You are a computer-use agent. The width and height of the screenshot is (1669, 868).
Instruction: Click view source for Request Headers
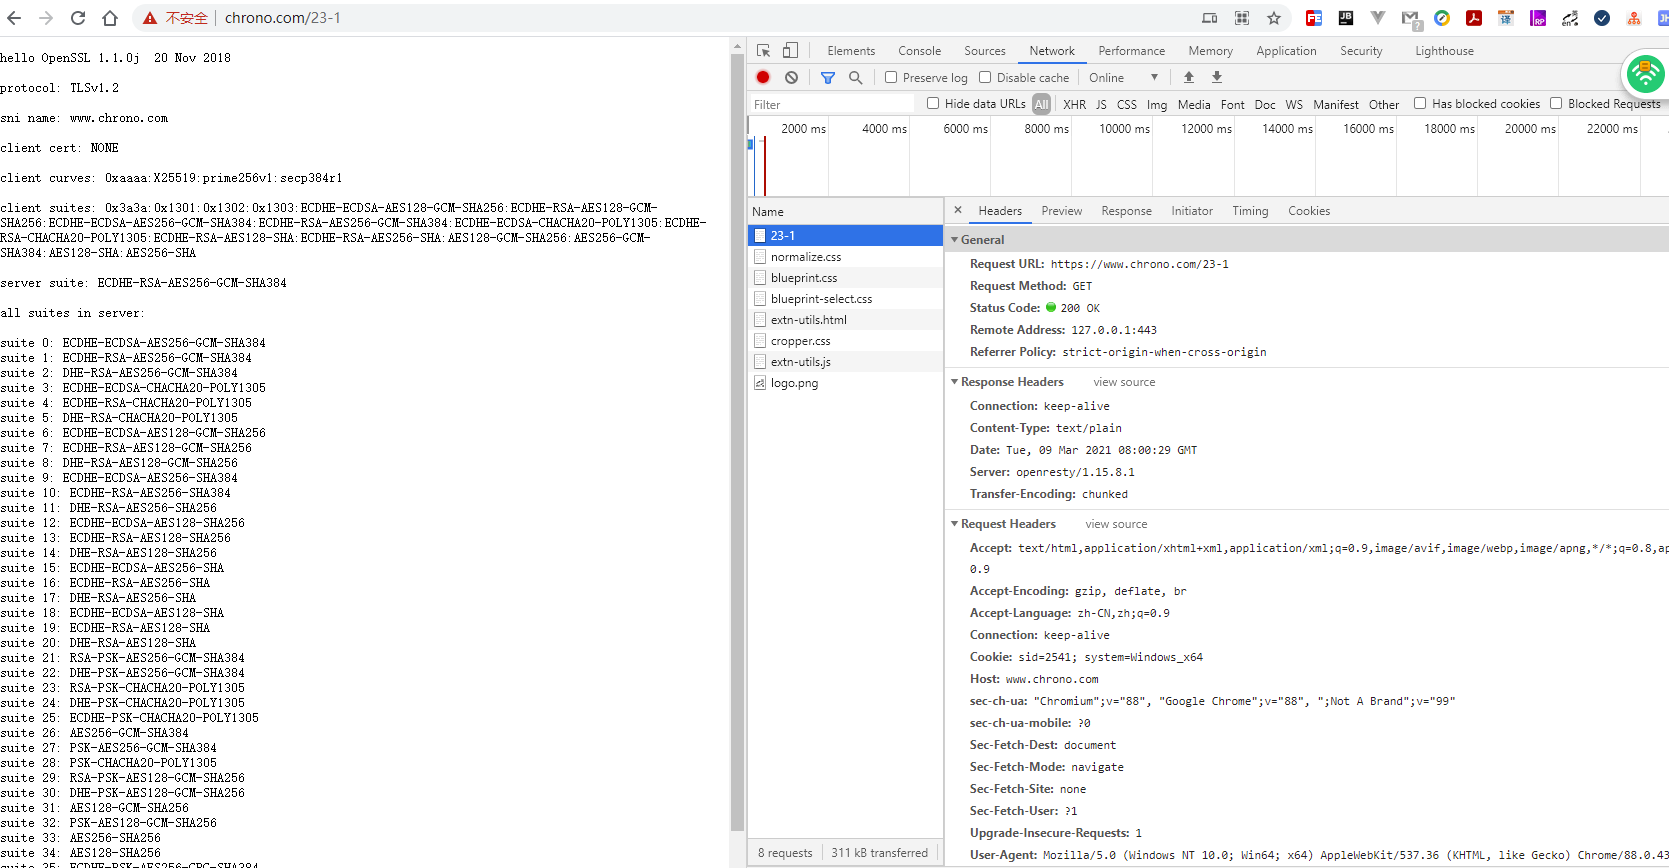[x=1116, y=524]
